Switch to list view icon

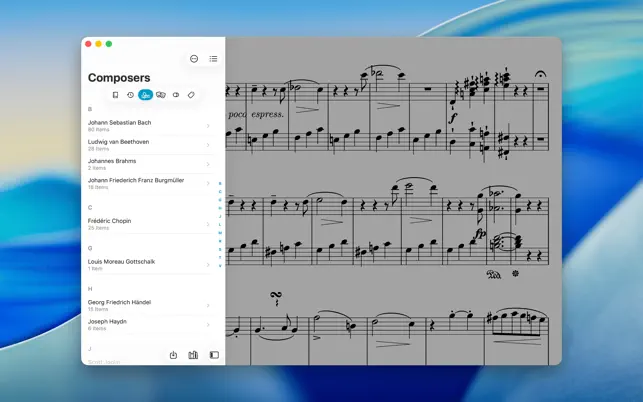[213, 59]
